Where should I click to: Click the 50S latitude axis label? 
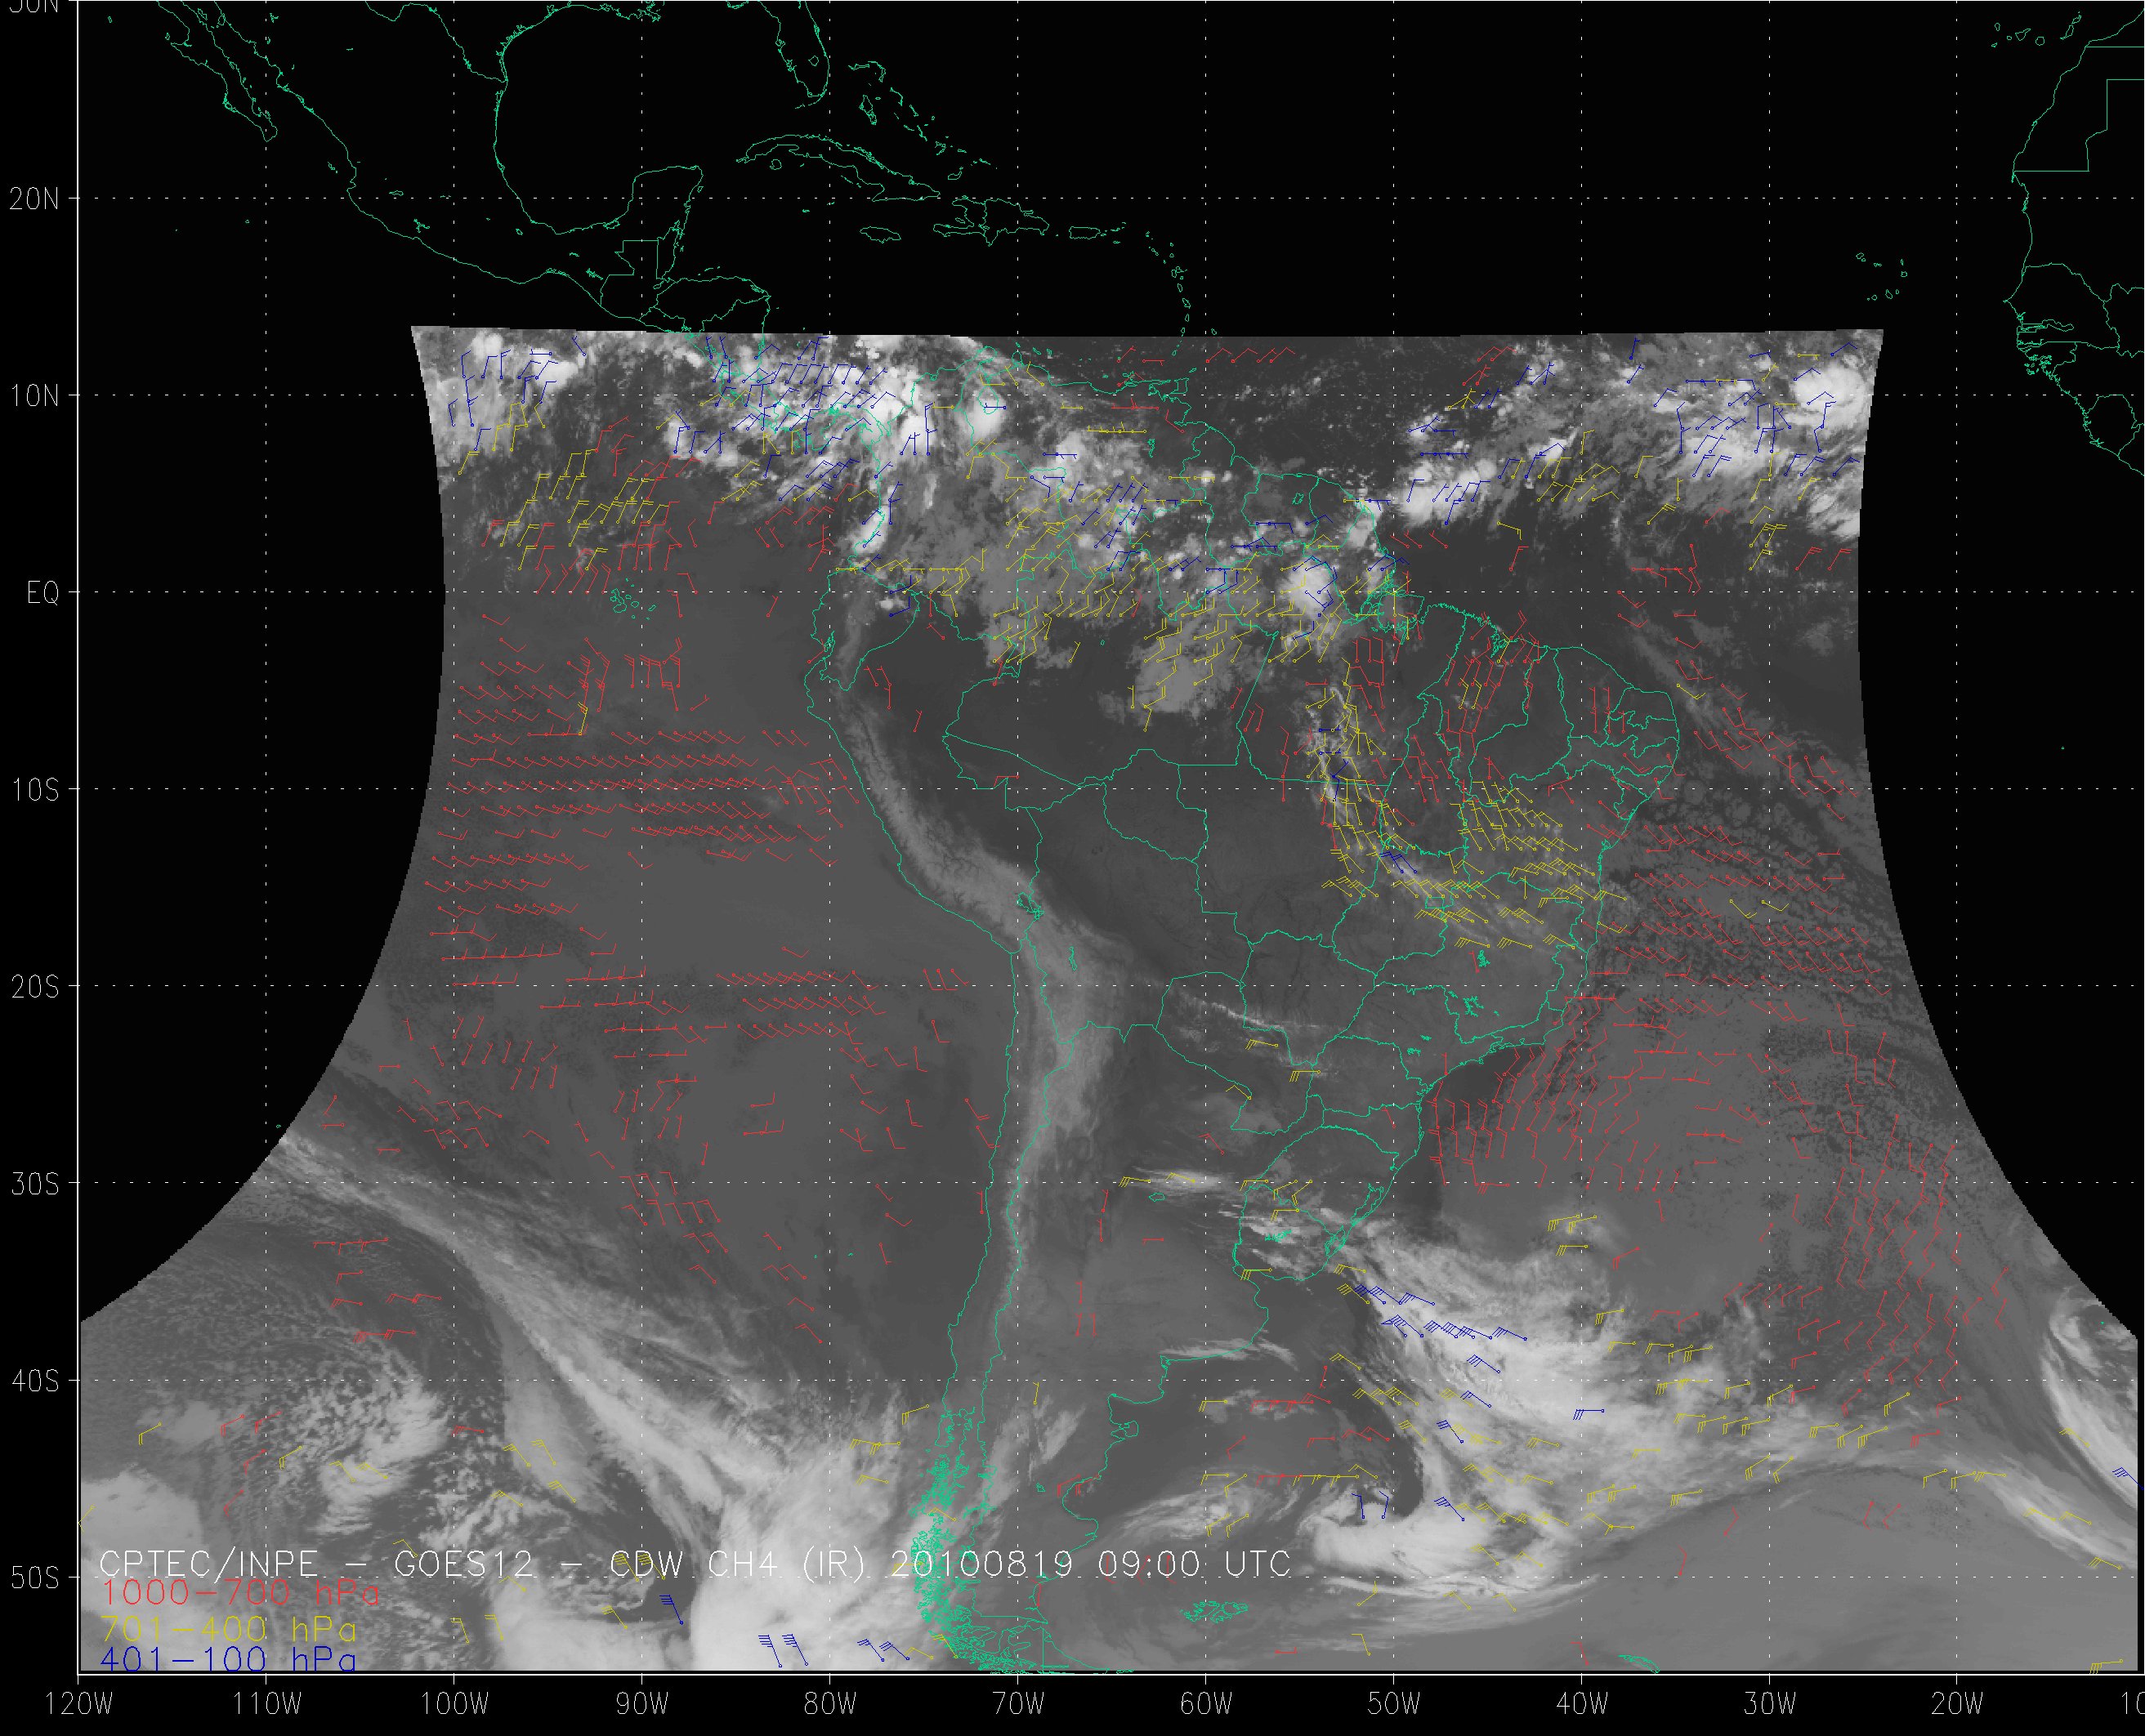point(35,1578)
